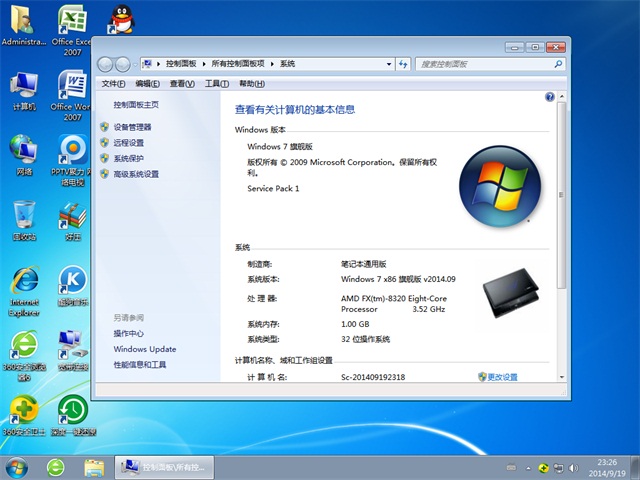This screenshot has height=480, width=640.
Task: Click the computer name Sc-201409192318
Action: [x=373, y=377]
